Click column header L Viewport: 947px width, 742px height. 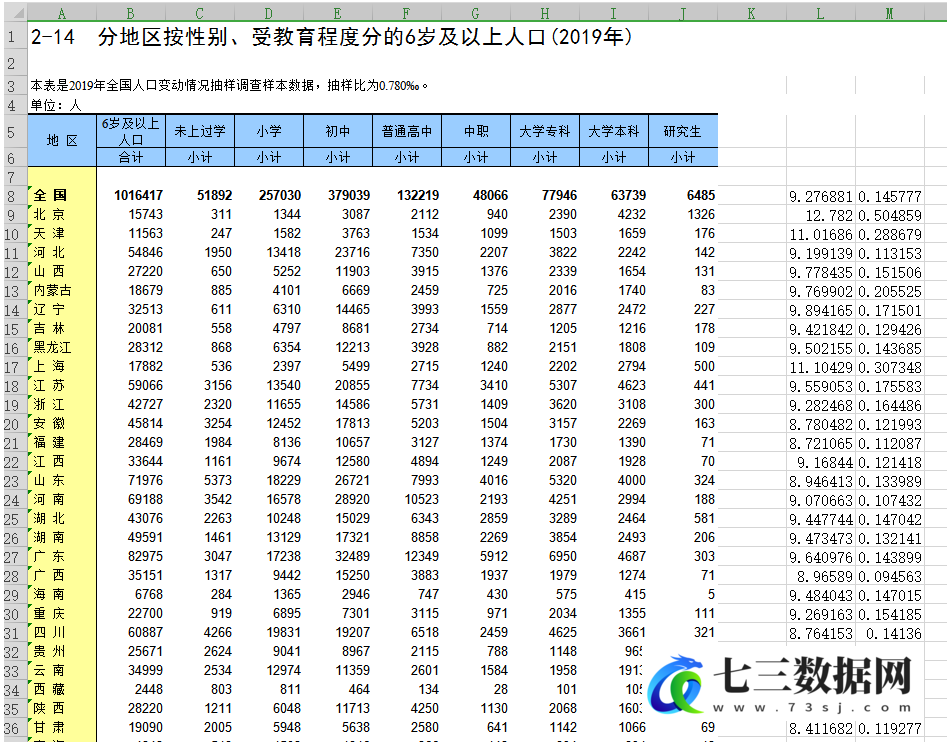(820, 13)
